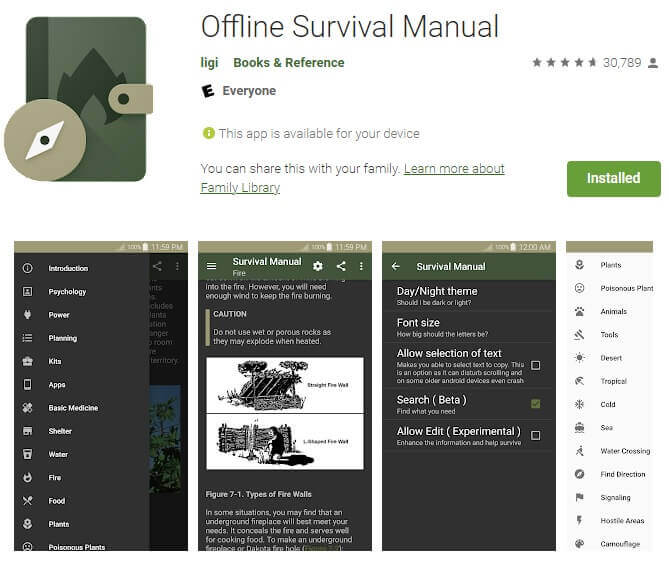This screenshot has width=669, height=561.
Task: Select Signaling flag icon in light menu
Action: point(579,497)
